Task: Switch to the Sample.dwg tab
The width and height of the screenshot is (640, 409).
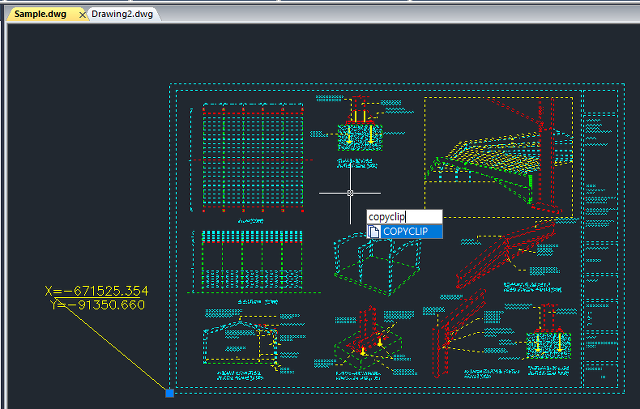Action: [x=42, y=15]
